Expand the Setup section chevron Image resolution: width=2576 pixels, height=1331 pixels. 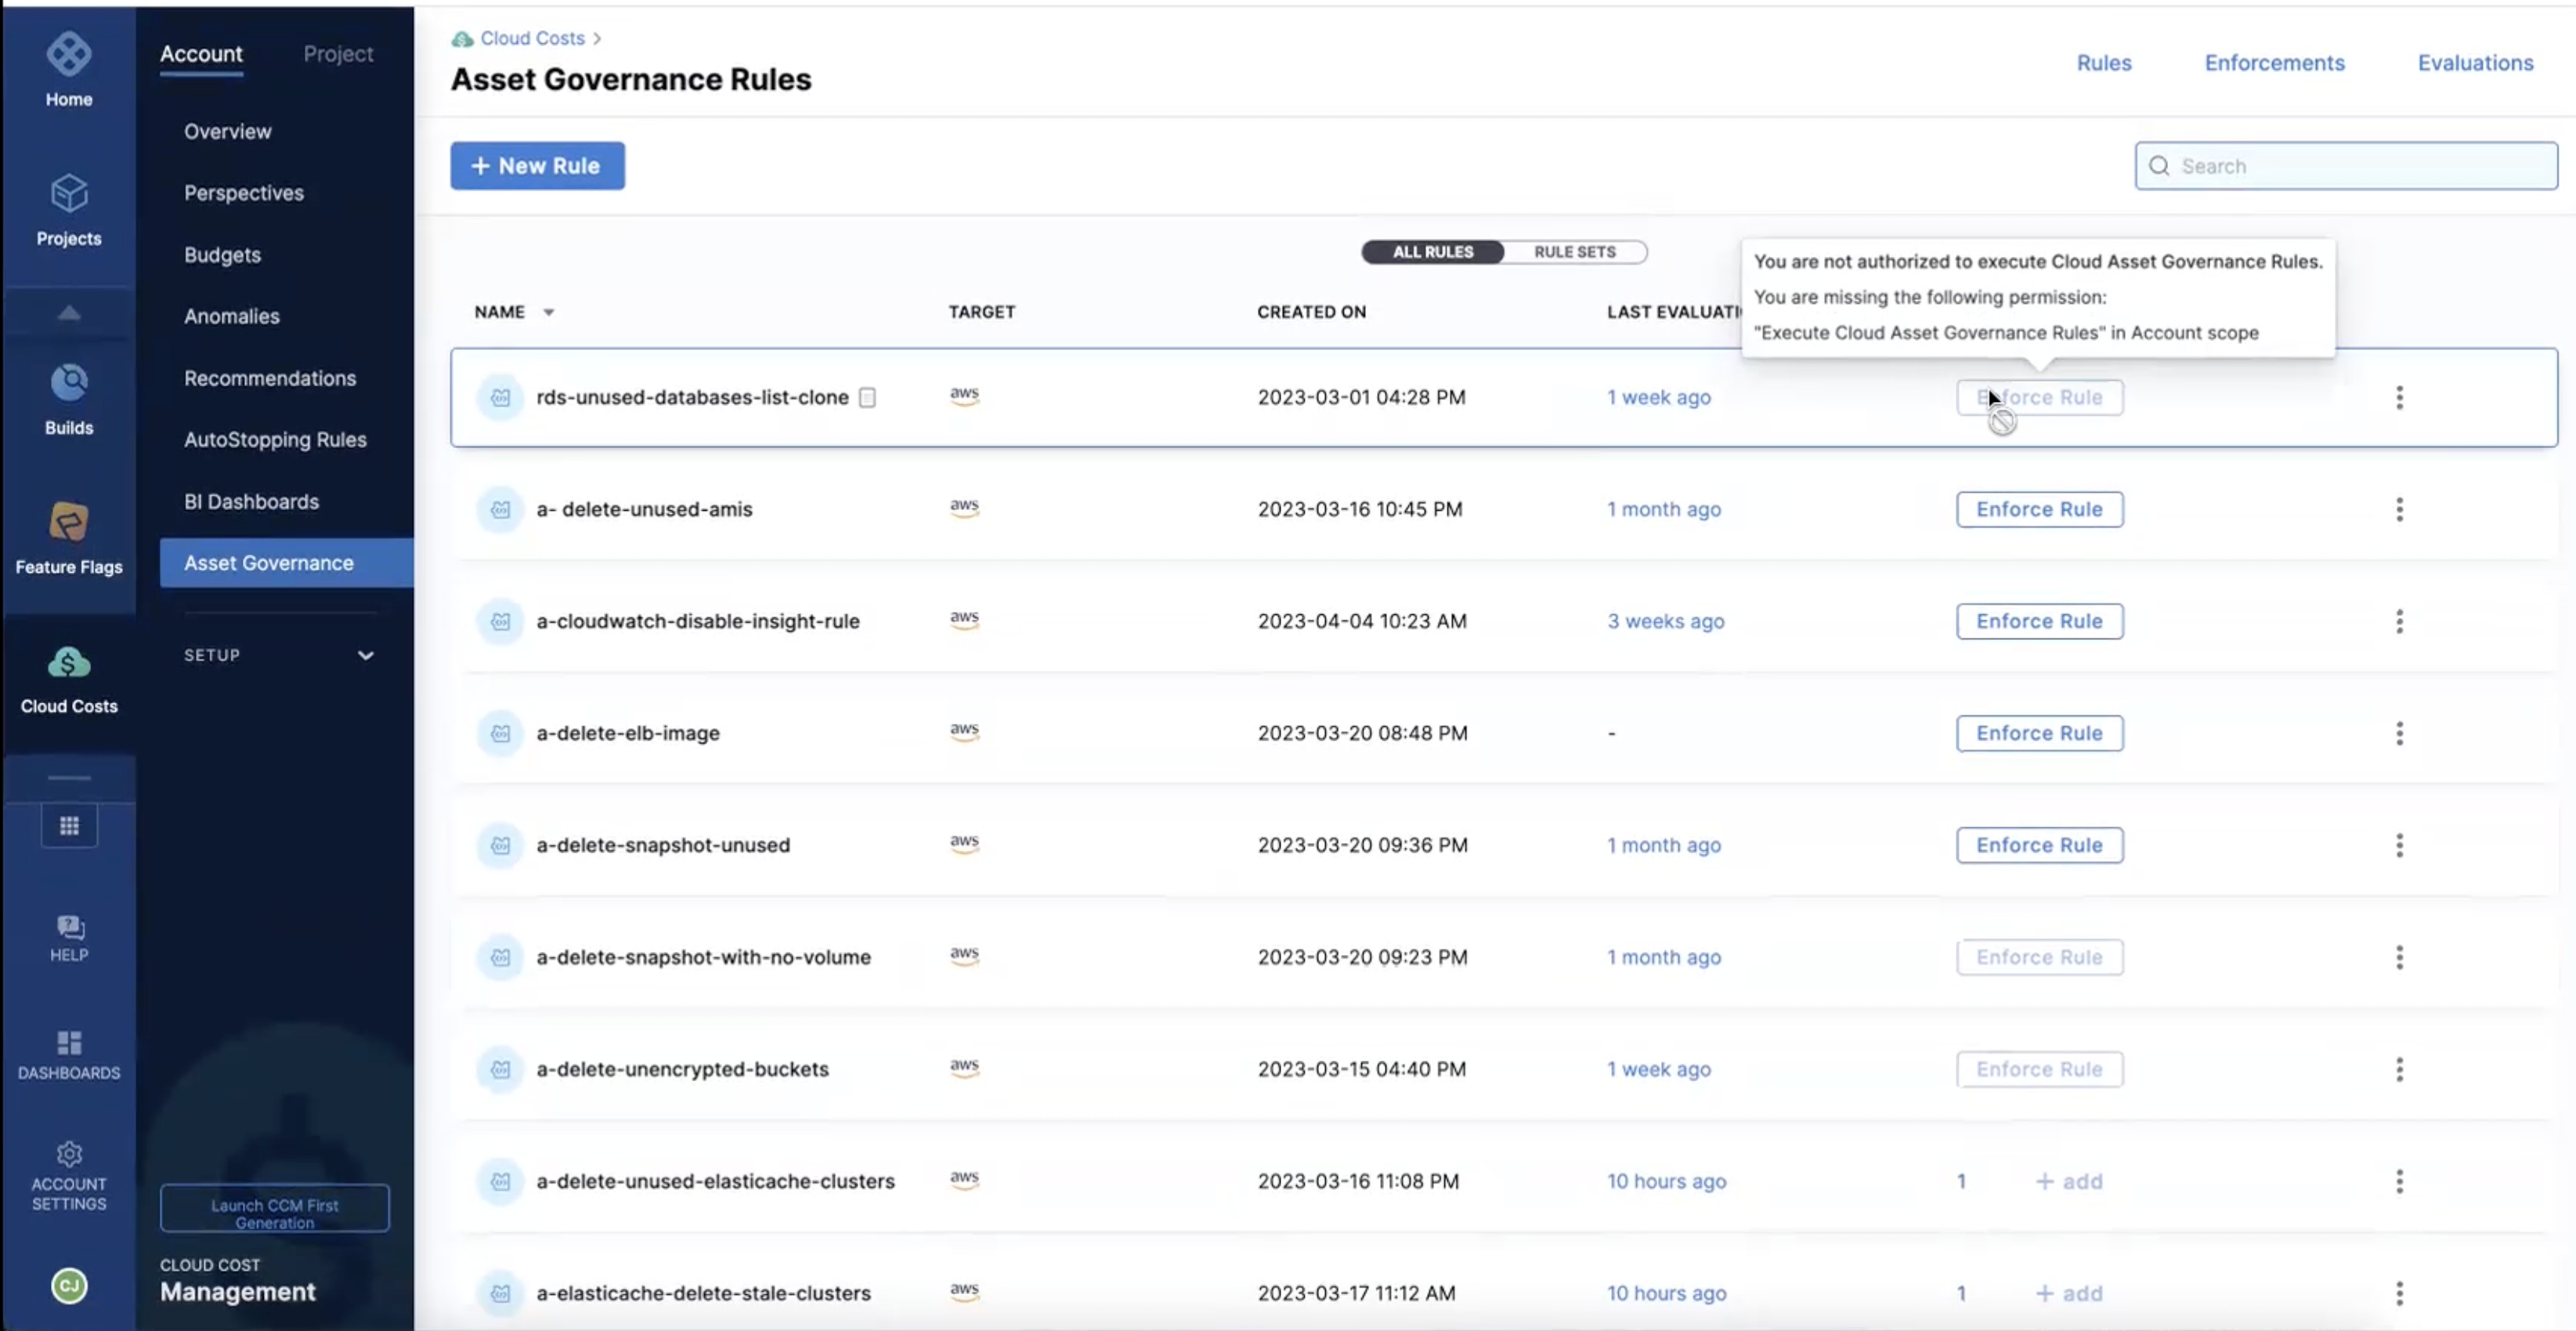[x=366, y=656]
